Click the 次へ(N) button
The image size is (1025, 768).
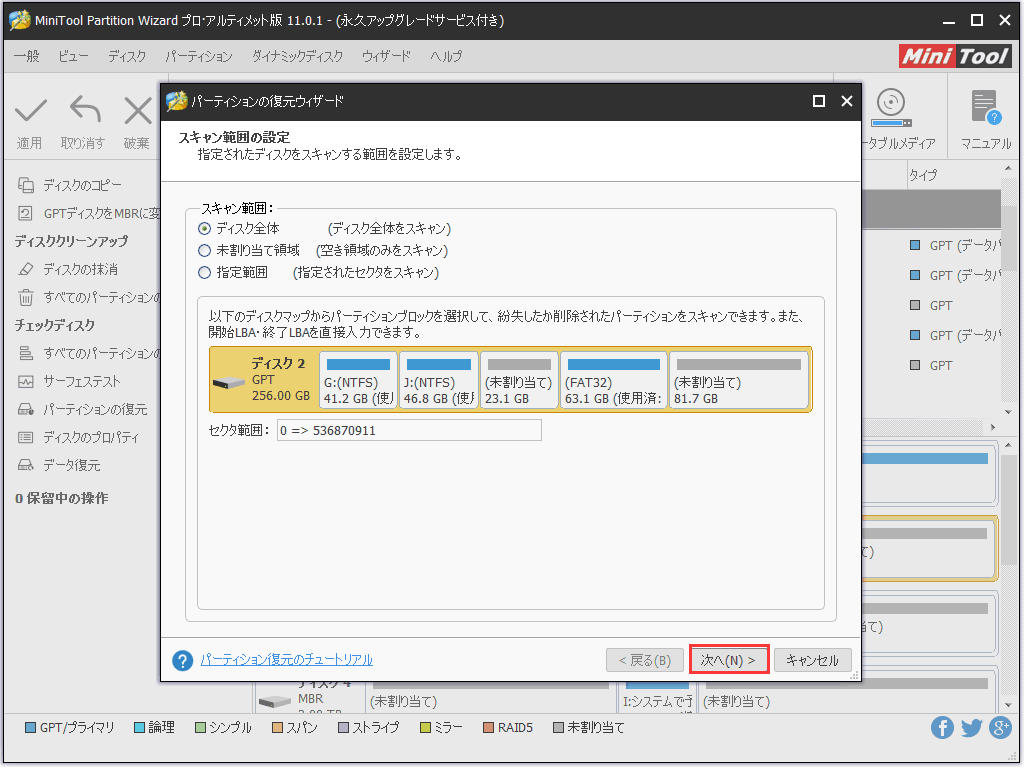tap(729, 659)
